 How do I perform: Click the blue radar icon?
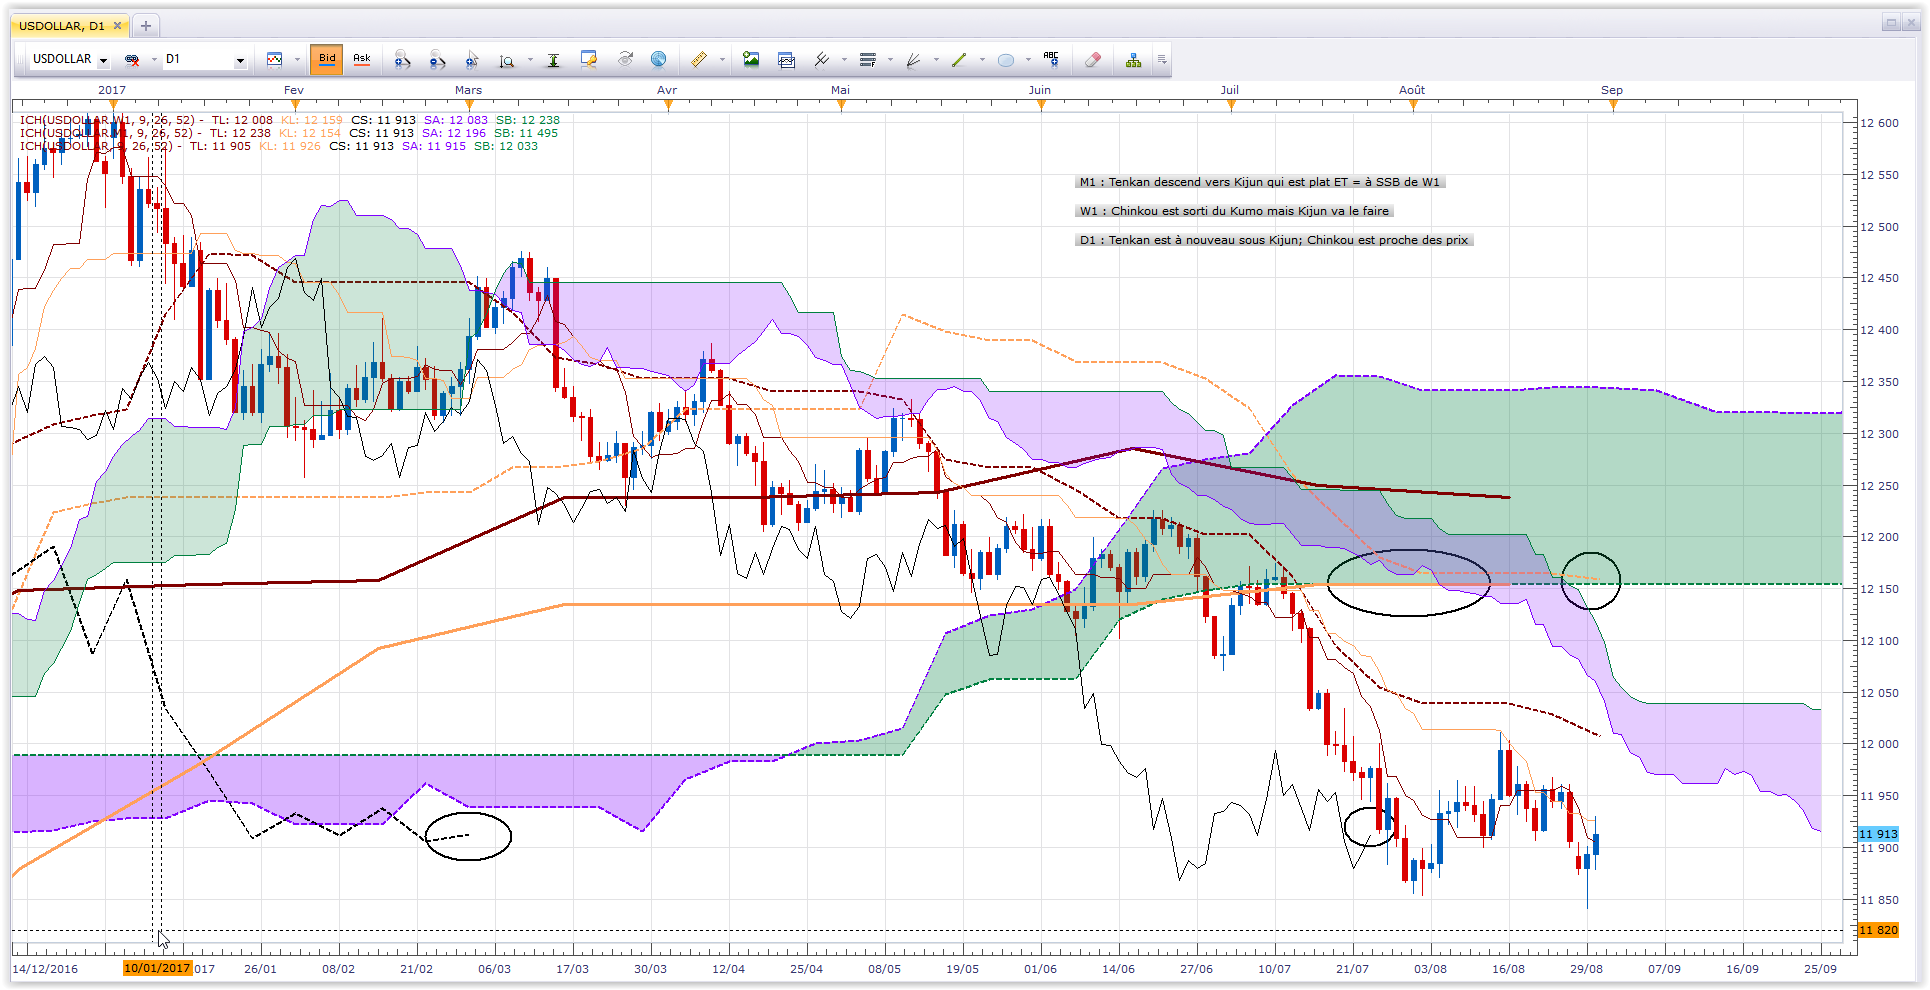(x=658, y=60)
